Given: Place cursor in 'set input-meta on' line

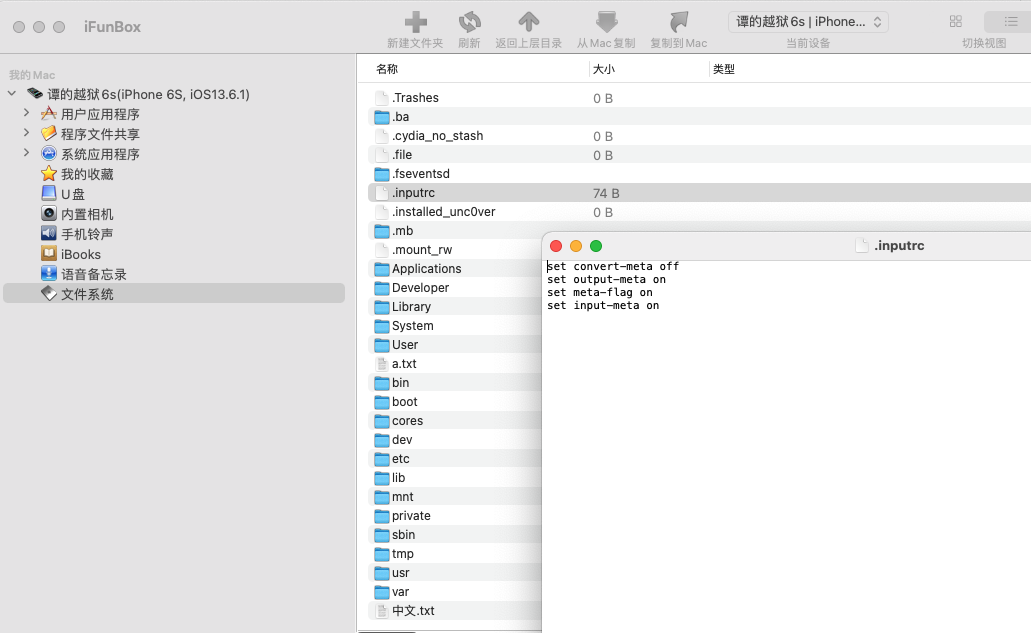Looking at the screenshot, I should click(x=603, y=306).
